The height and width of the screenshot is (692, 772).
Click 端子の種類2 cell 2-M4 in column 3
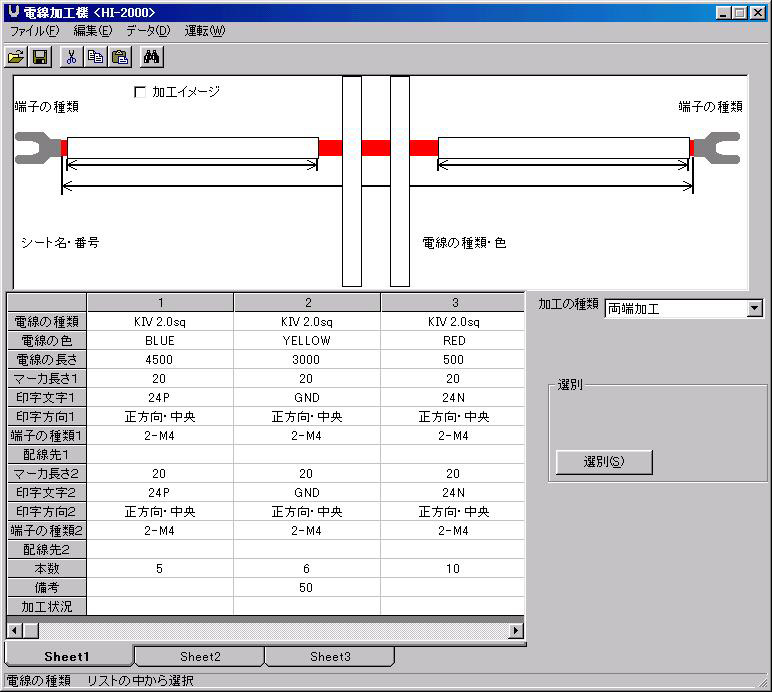coord(453,531)
